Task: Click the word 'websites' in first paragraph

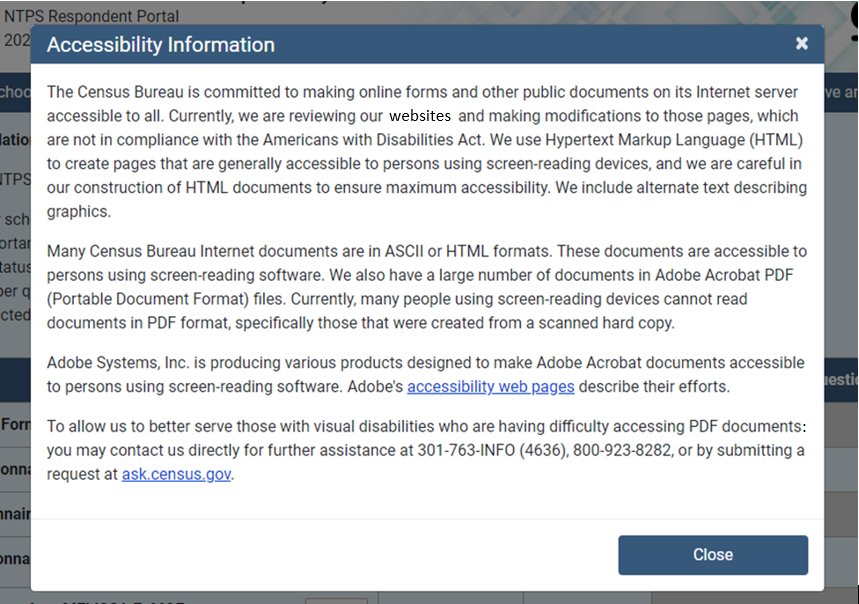Action: [420, 116]
